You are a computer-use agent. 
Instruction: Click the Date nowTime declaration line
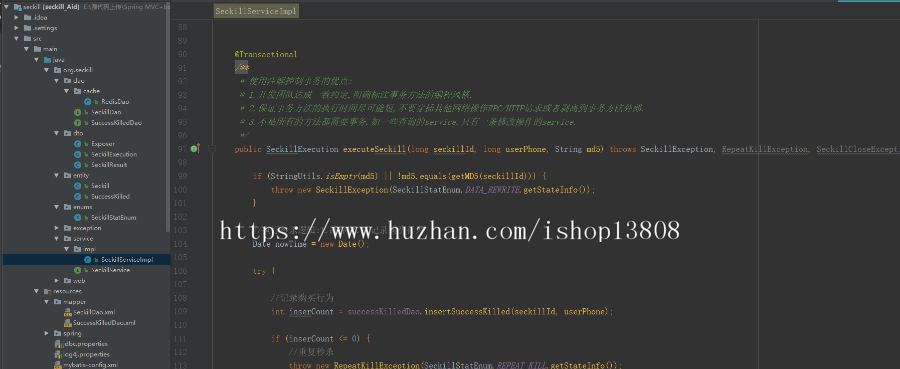312,244
